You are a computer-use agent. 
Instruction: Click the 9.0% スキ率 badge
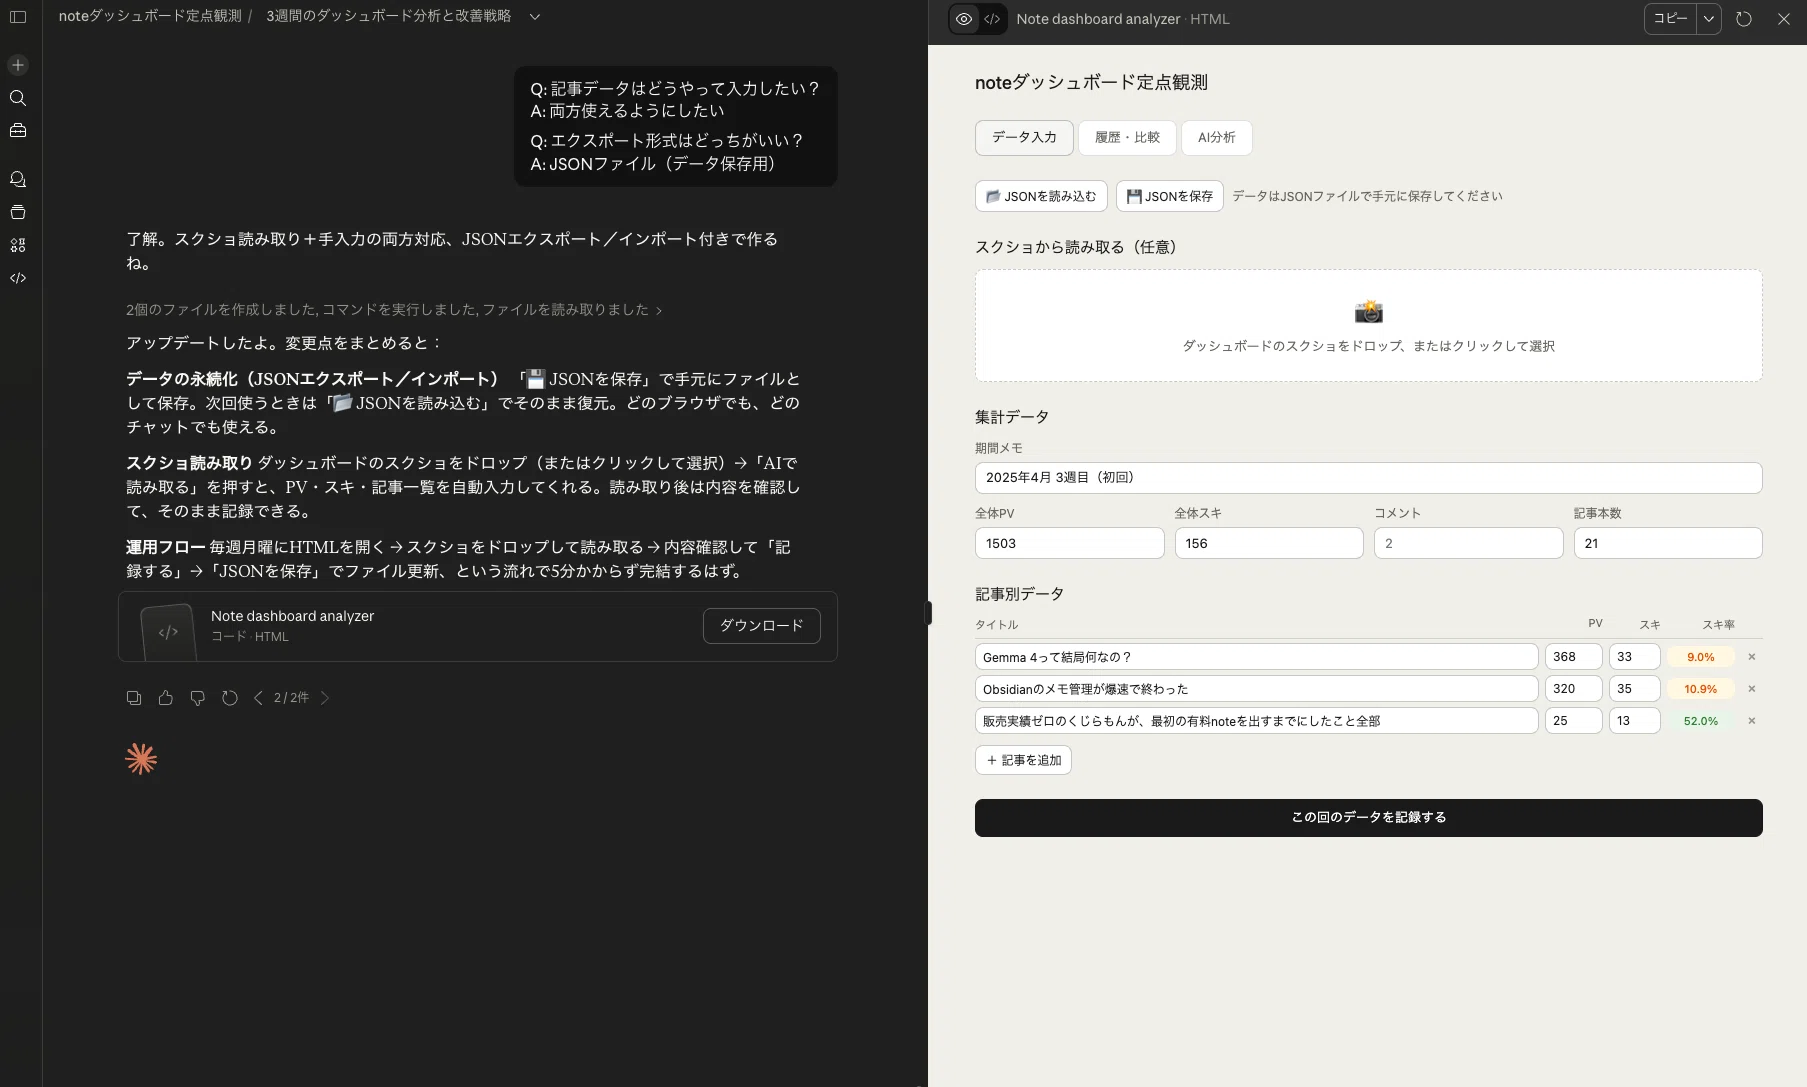(1701, 657)
